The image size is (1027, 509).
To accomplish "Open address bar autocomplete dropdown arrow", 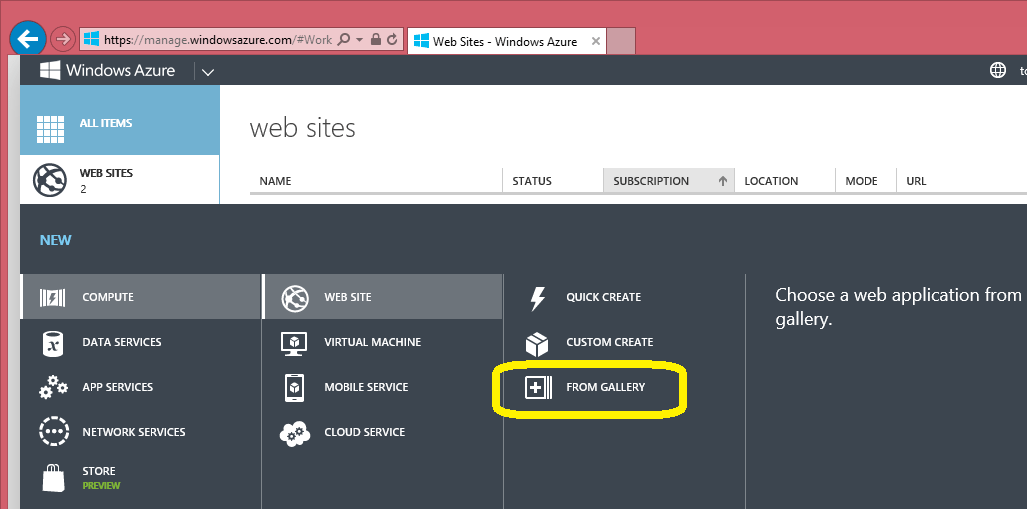I will [360, 40].
